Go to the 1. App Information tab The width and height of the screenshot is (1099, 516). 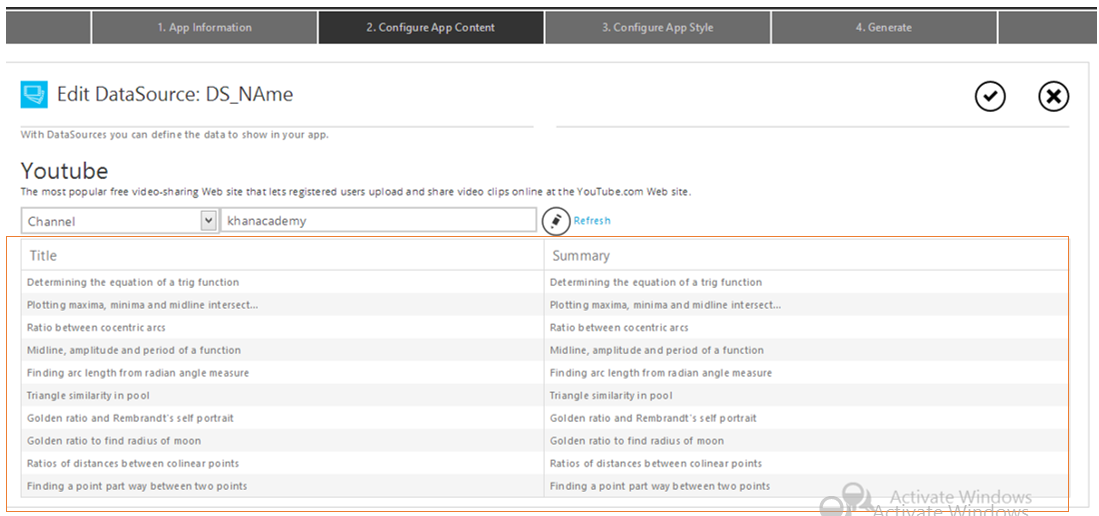coord(205,28)
